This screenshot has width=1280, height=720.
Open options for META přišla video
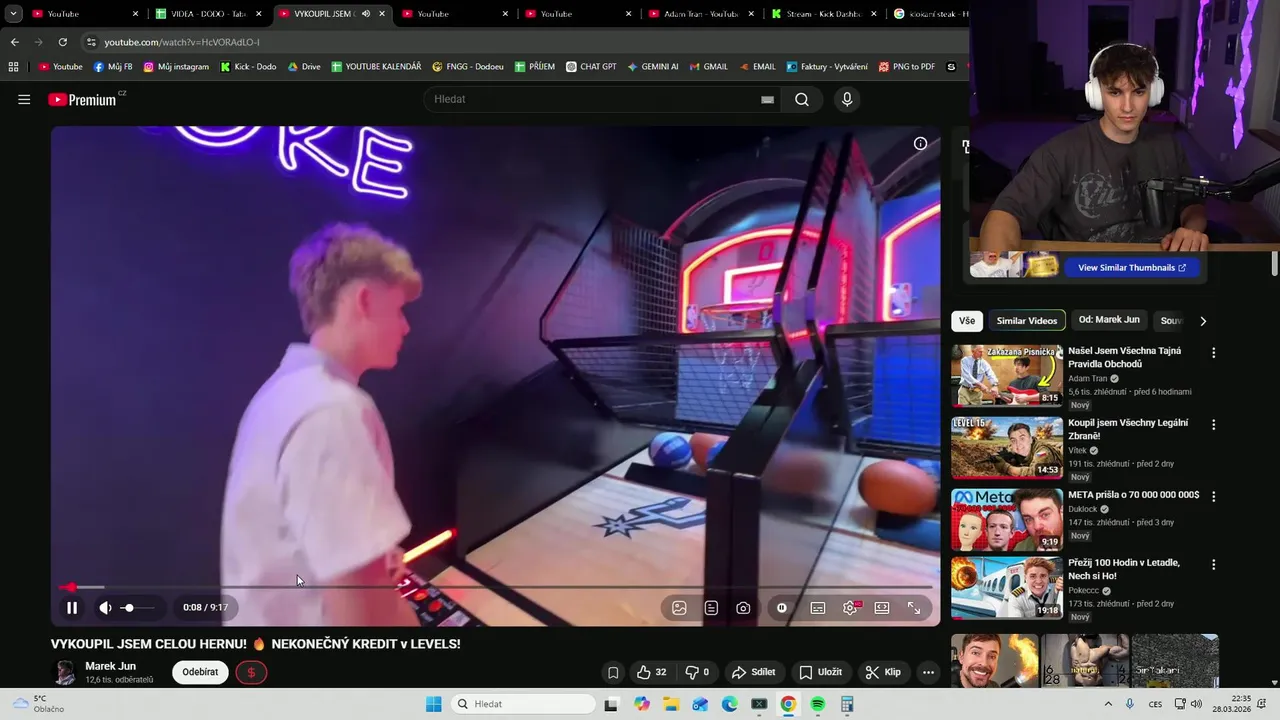pos(1214,497)
